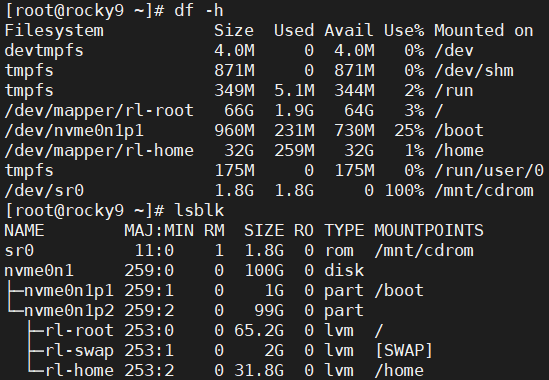The image size is (549, 380).
Task: Click the 'nvme0n1p1' partition in lsblk tree
Action: tap(69, 290)
